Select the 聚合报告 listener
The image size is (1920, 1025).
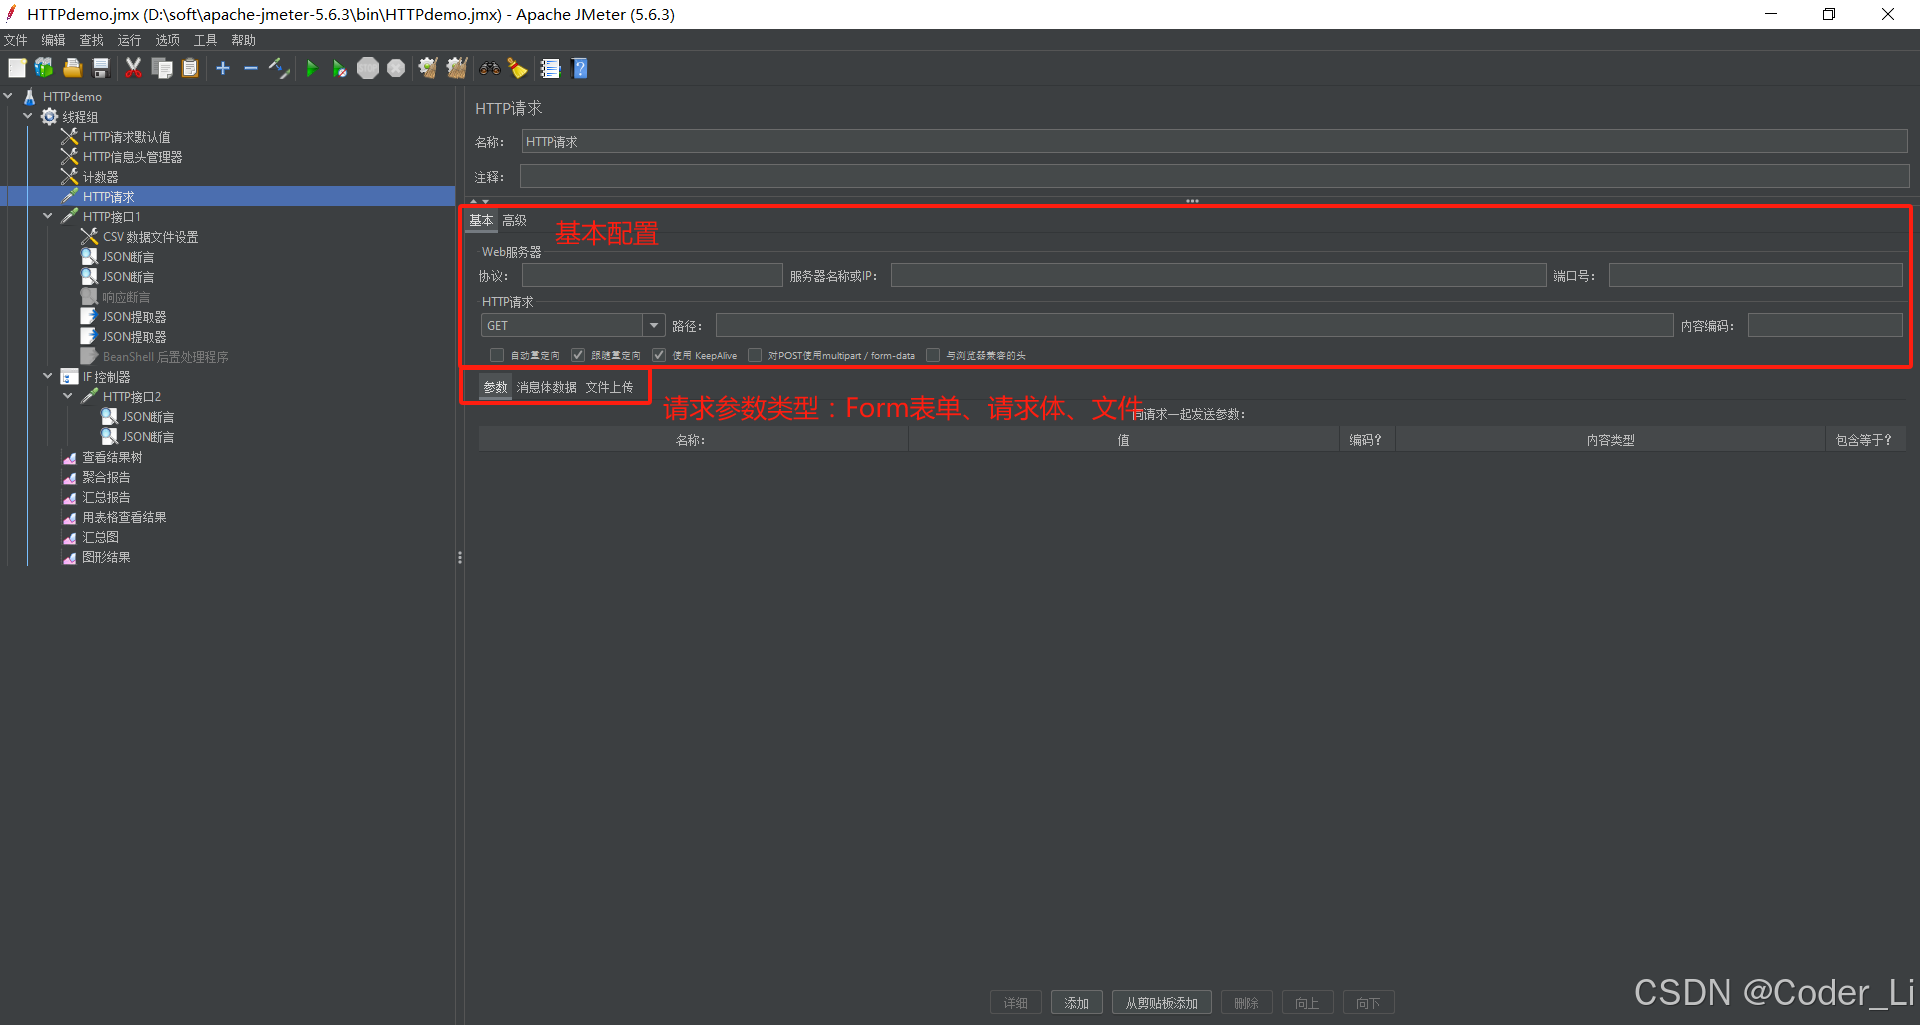tap(106, 477)
